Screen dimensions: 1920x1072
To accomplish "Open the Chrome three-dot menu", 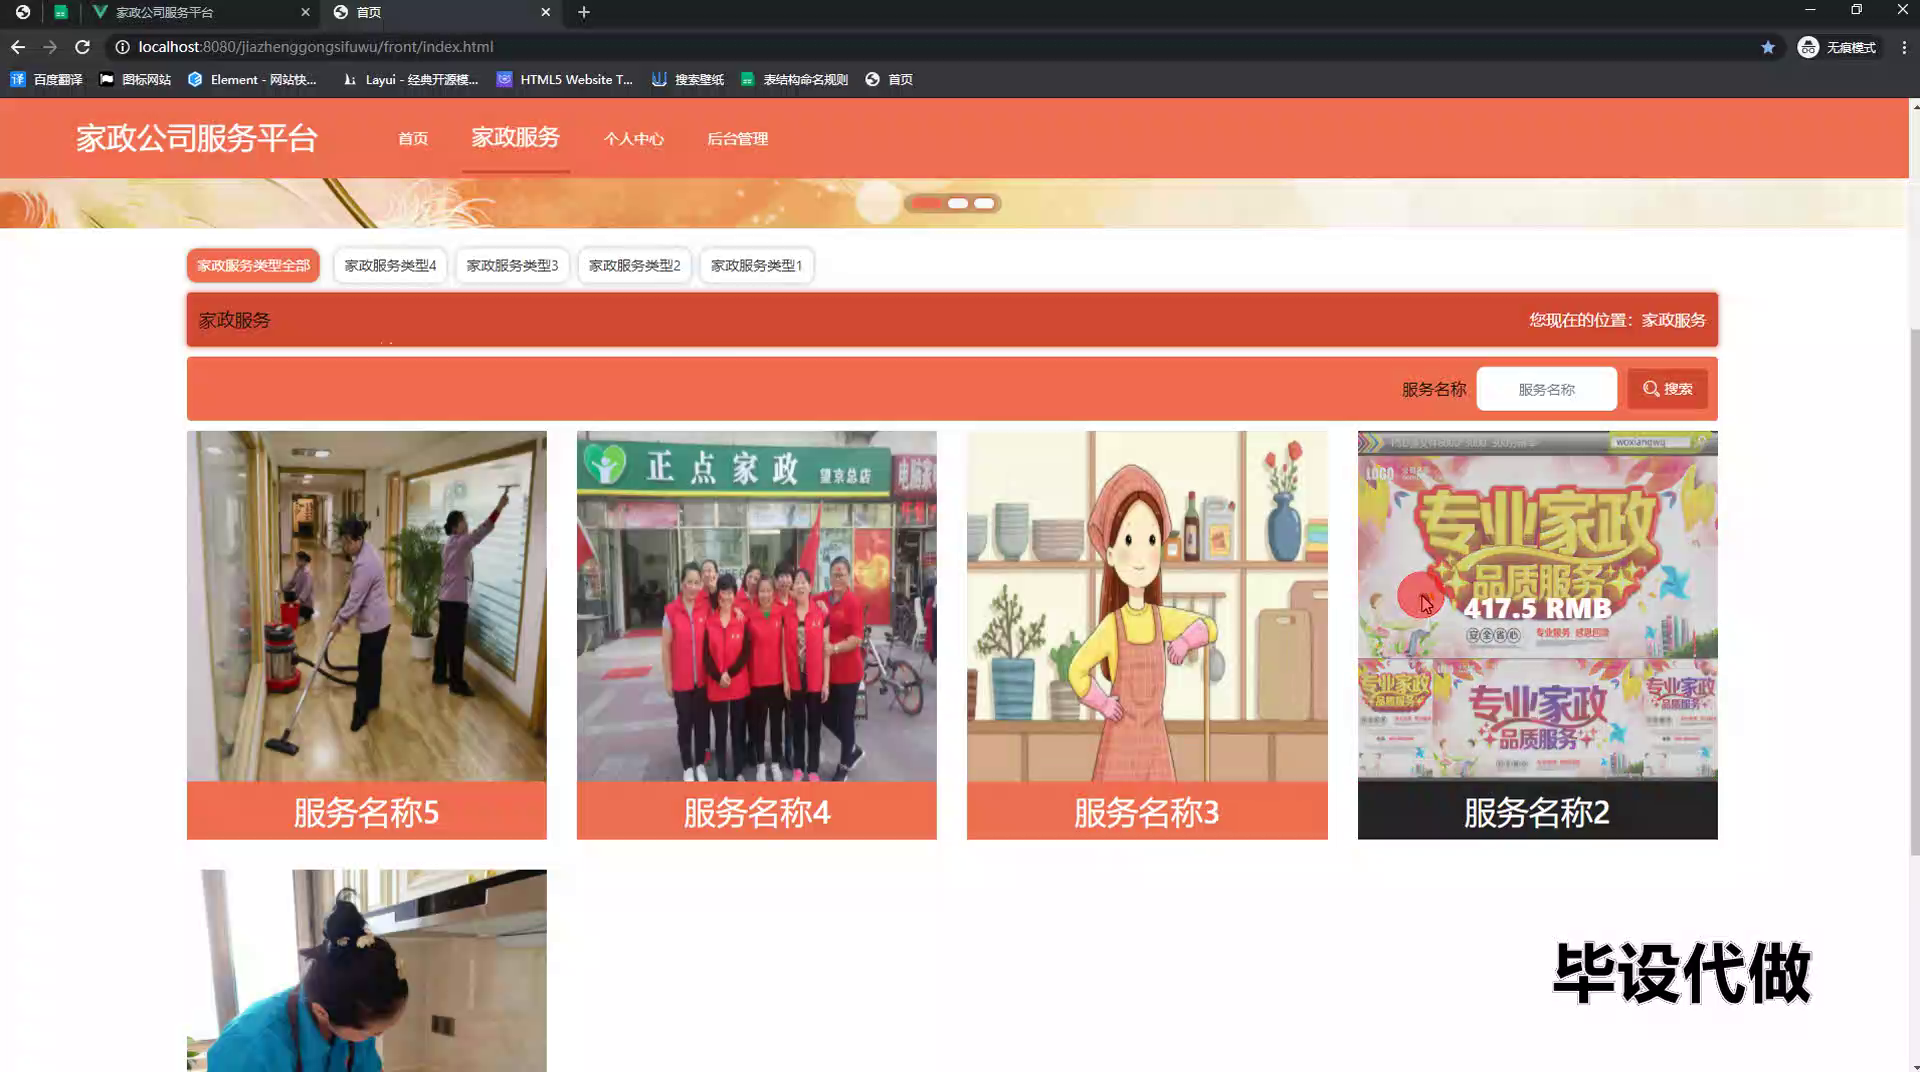I will click(1904, 47).
